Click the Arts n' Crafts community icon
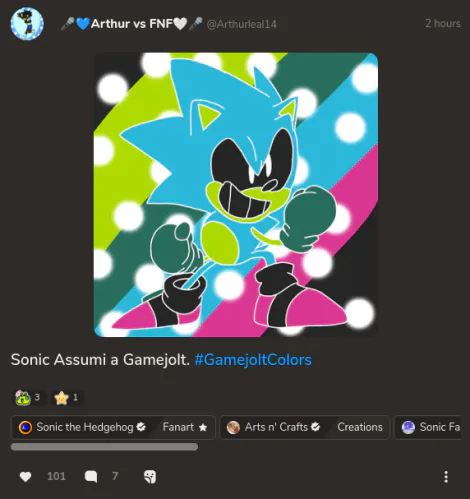Image resolution: width=470 pixels, height=499 pixels. (x=233, y=427)
